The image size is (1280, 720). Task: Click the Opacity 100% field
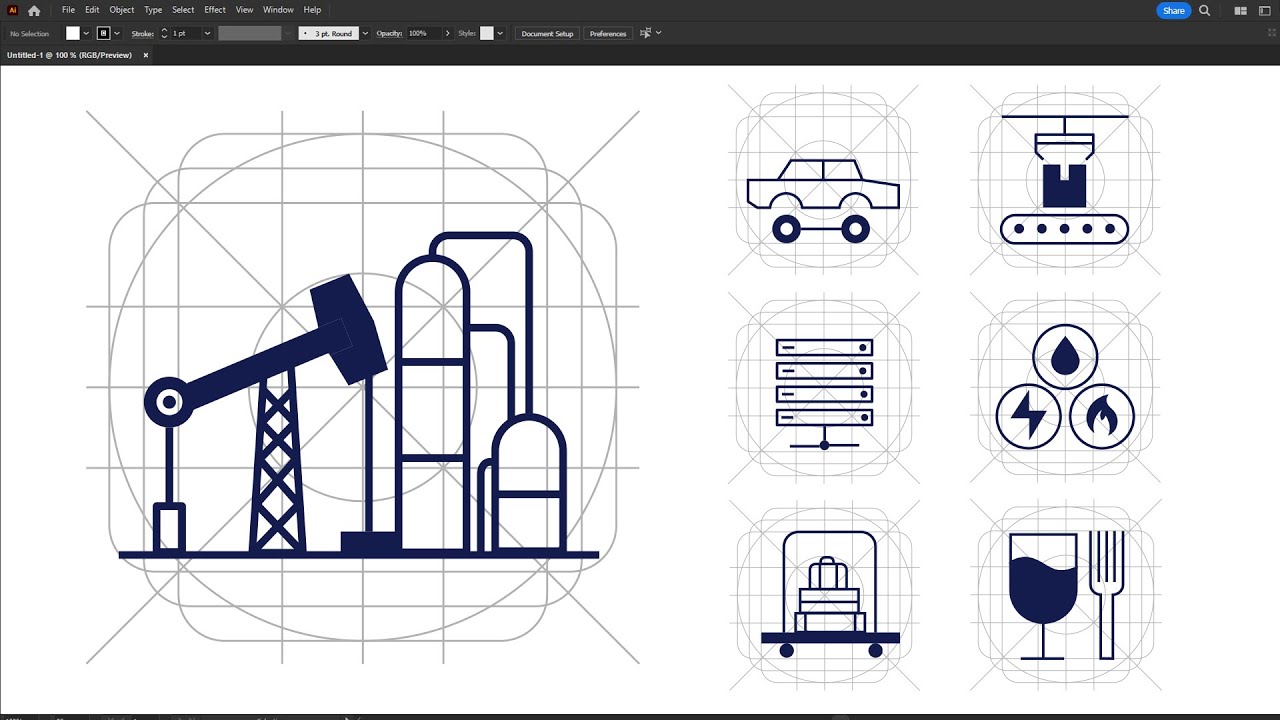(423, 33)
